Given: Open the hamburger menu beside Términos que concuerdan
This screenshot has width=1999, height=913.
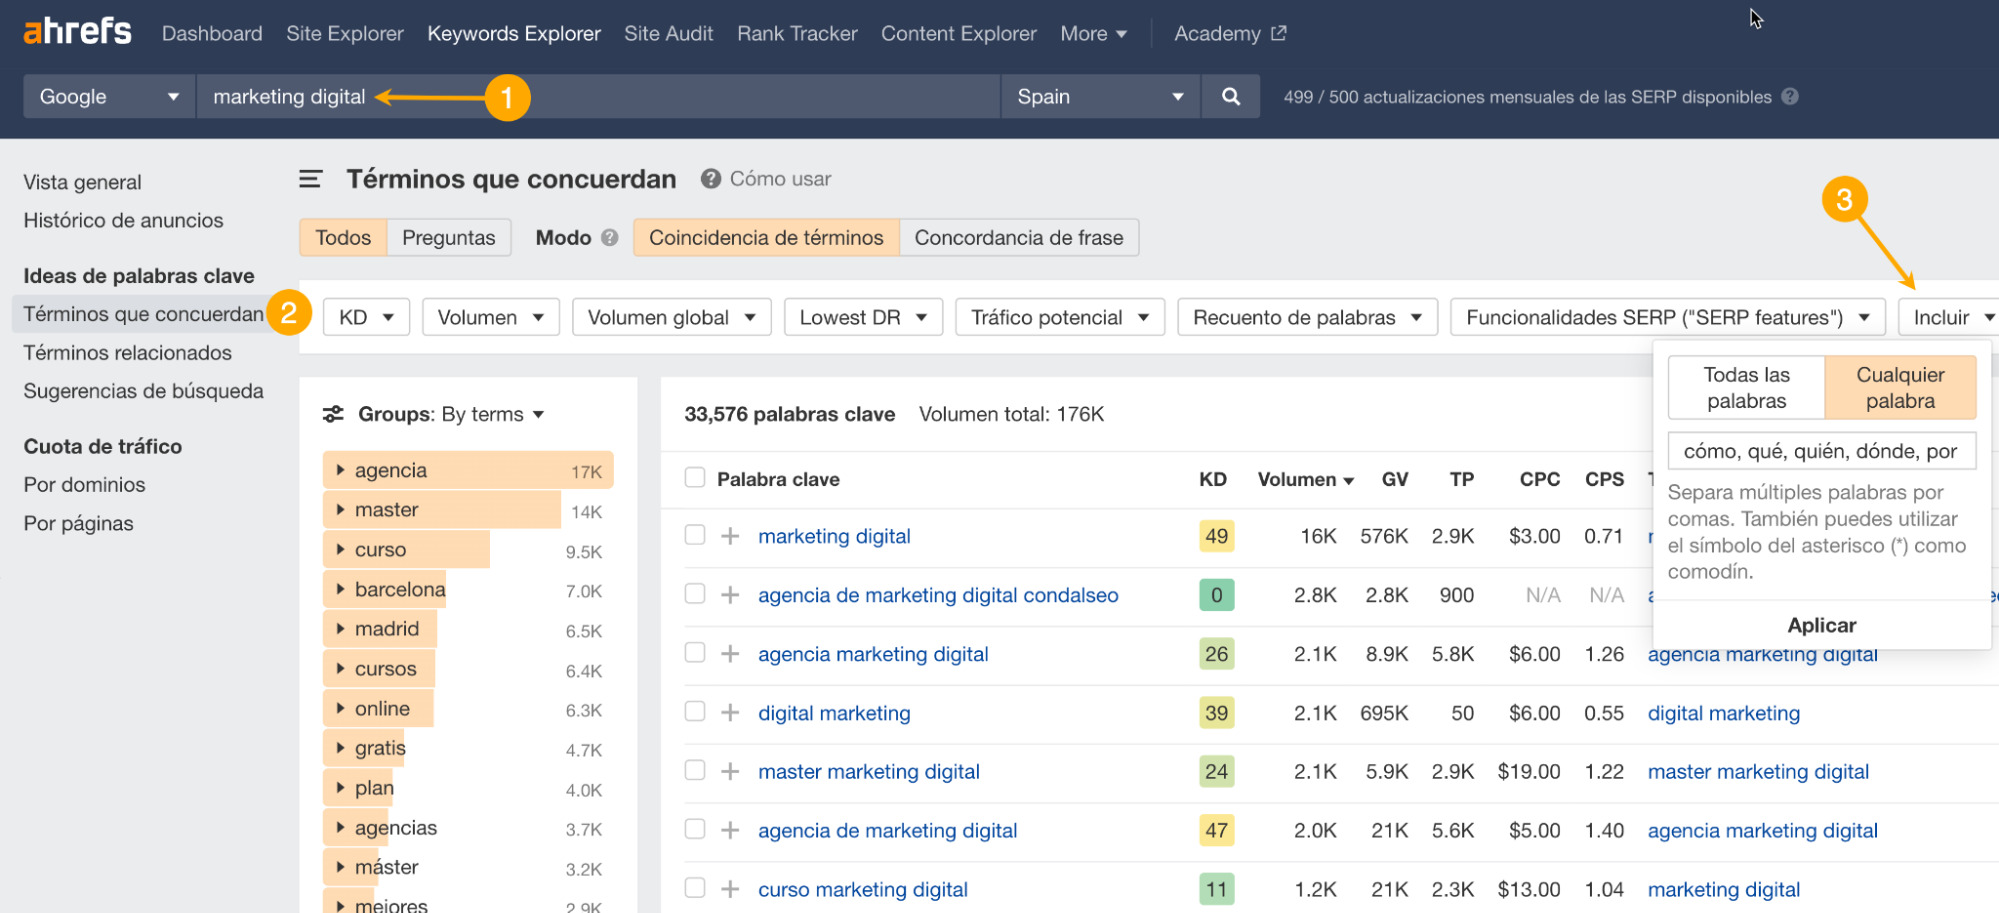Looking at the screenshot, I should [310, 178].
